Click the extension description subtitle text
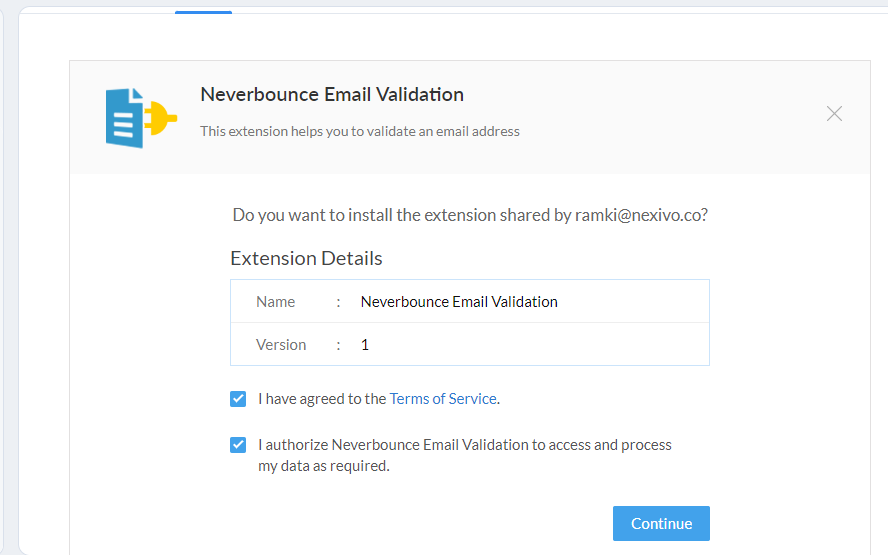Screen dimensions: 888x555 coord(359,131)
